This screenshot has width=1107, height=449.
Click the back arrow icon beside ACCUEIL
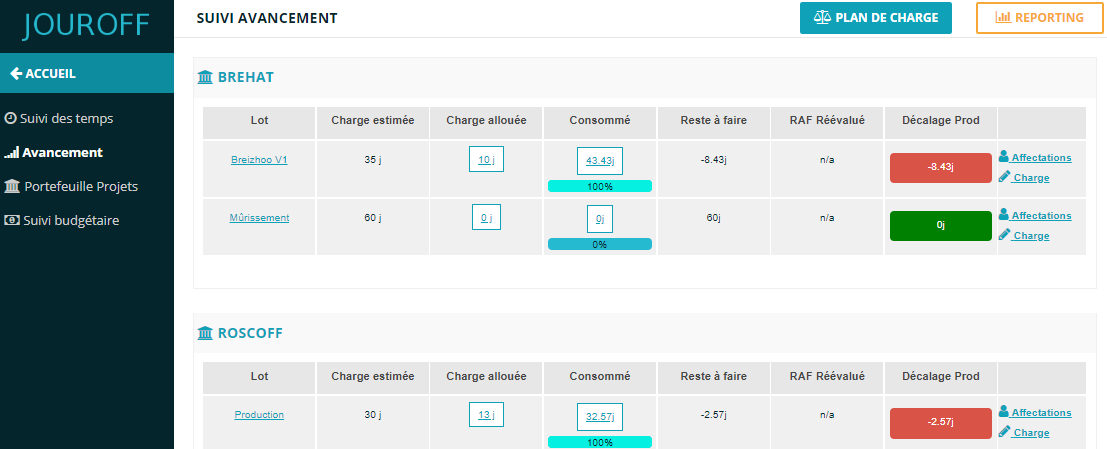tap(16, 73)
